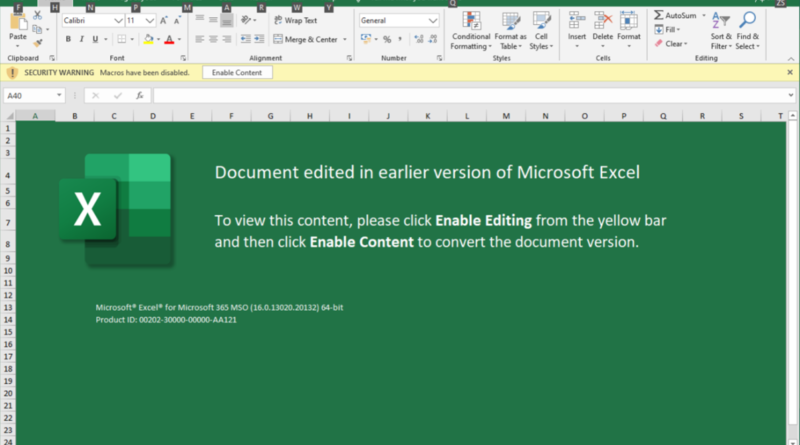Click the Cut scissors icon
The width and height of the screenshot is (800, 445).
tap(37, 16)
